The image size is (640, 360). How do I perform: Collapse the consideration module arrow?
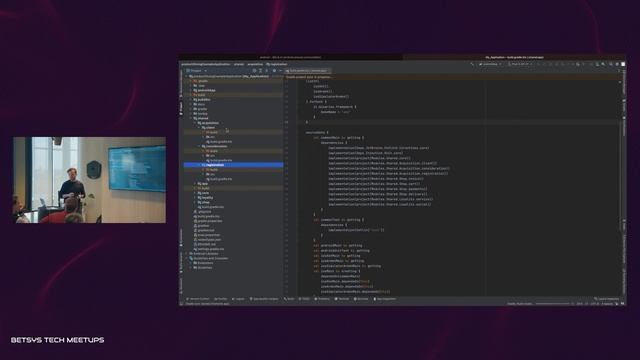click(x=199, y=146)
